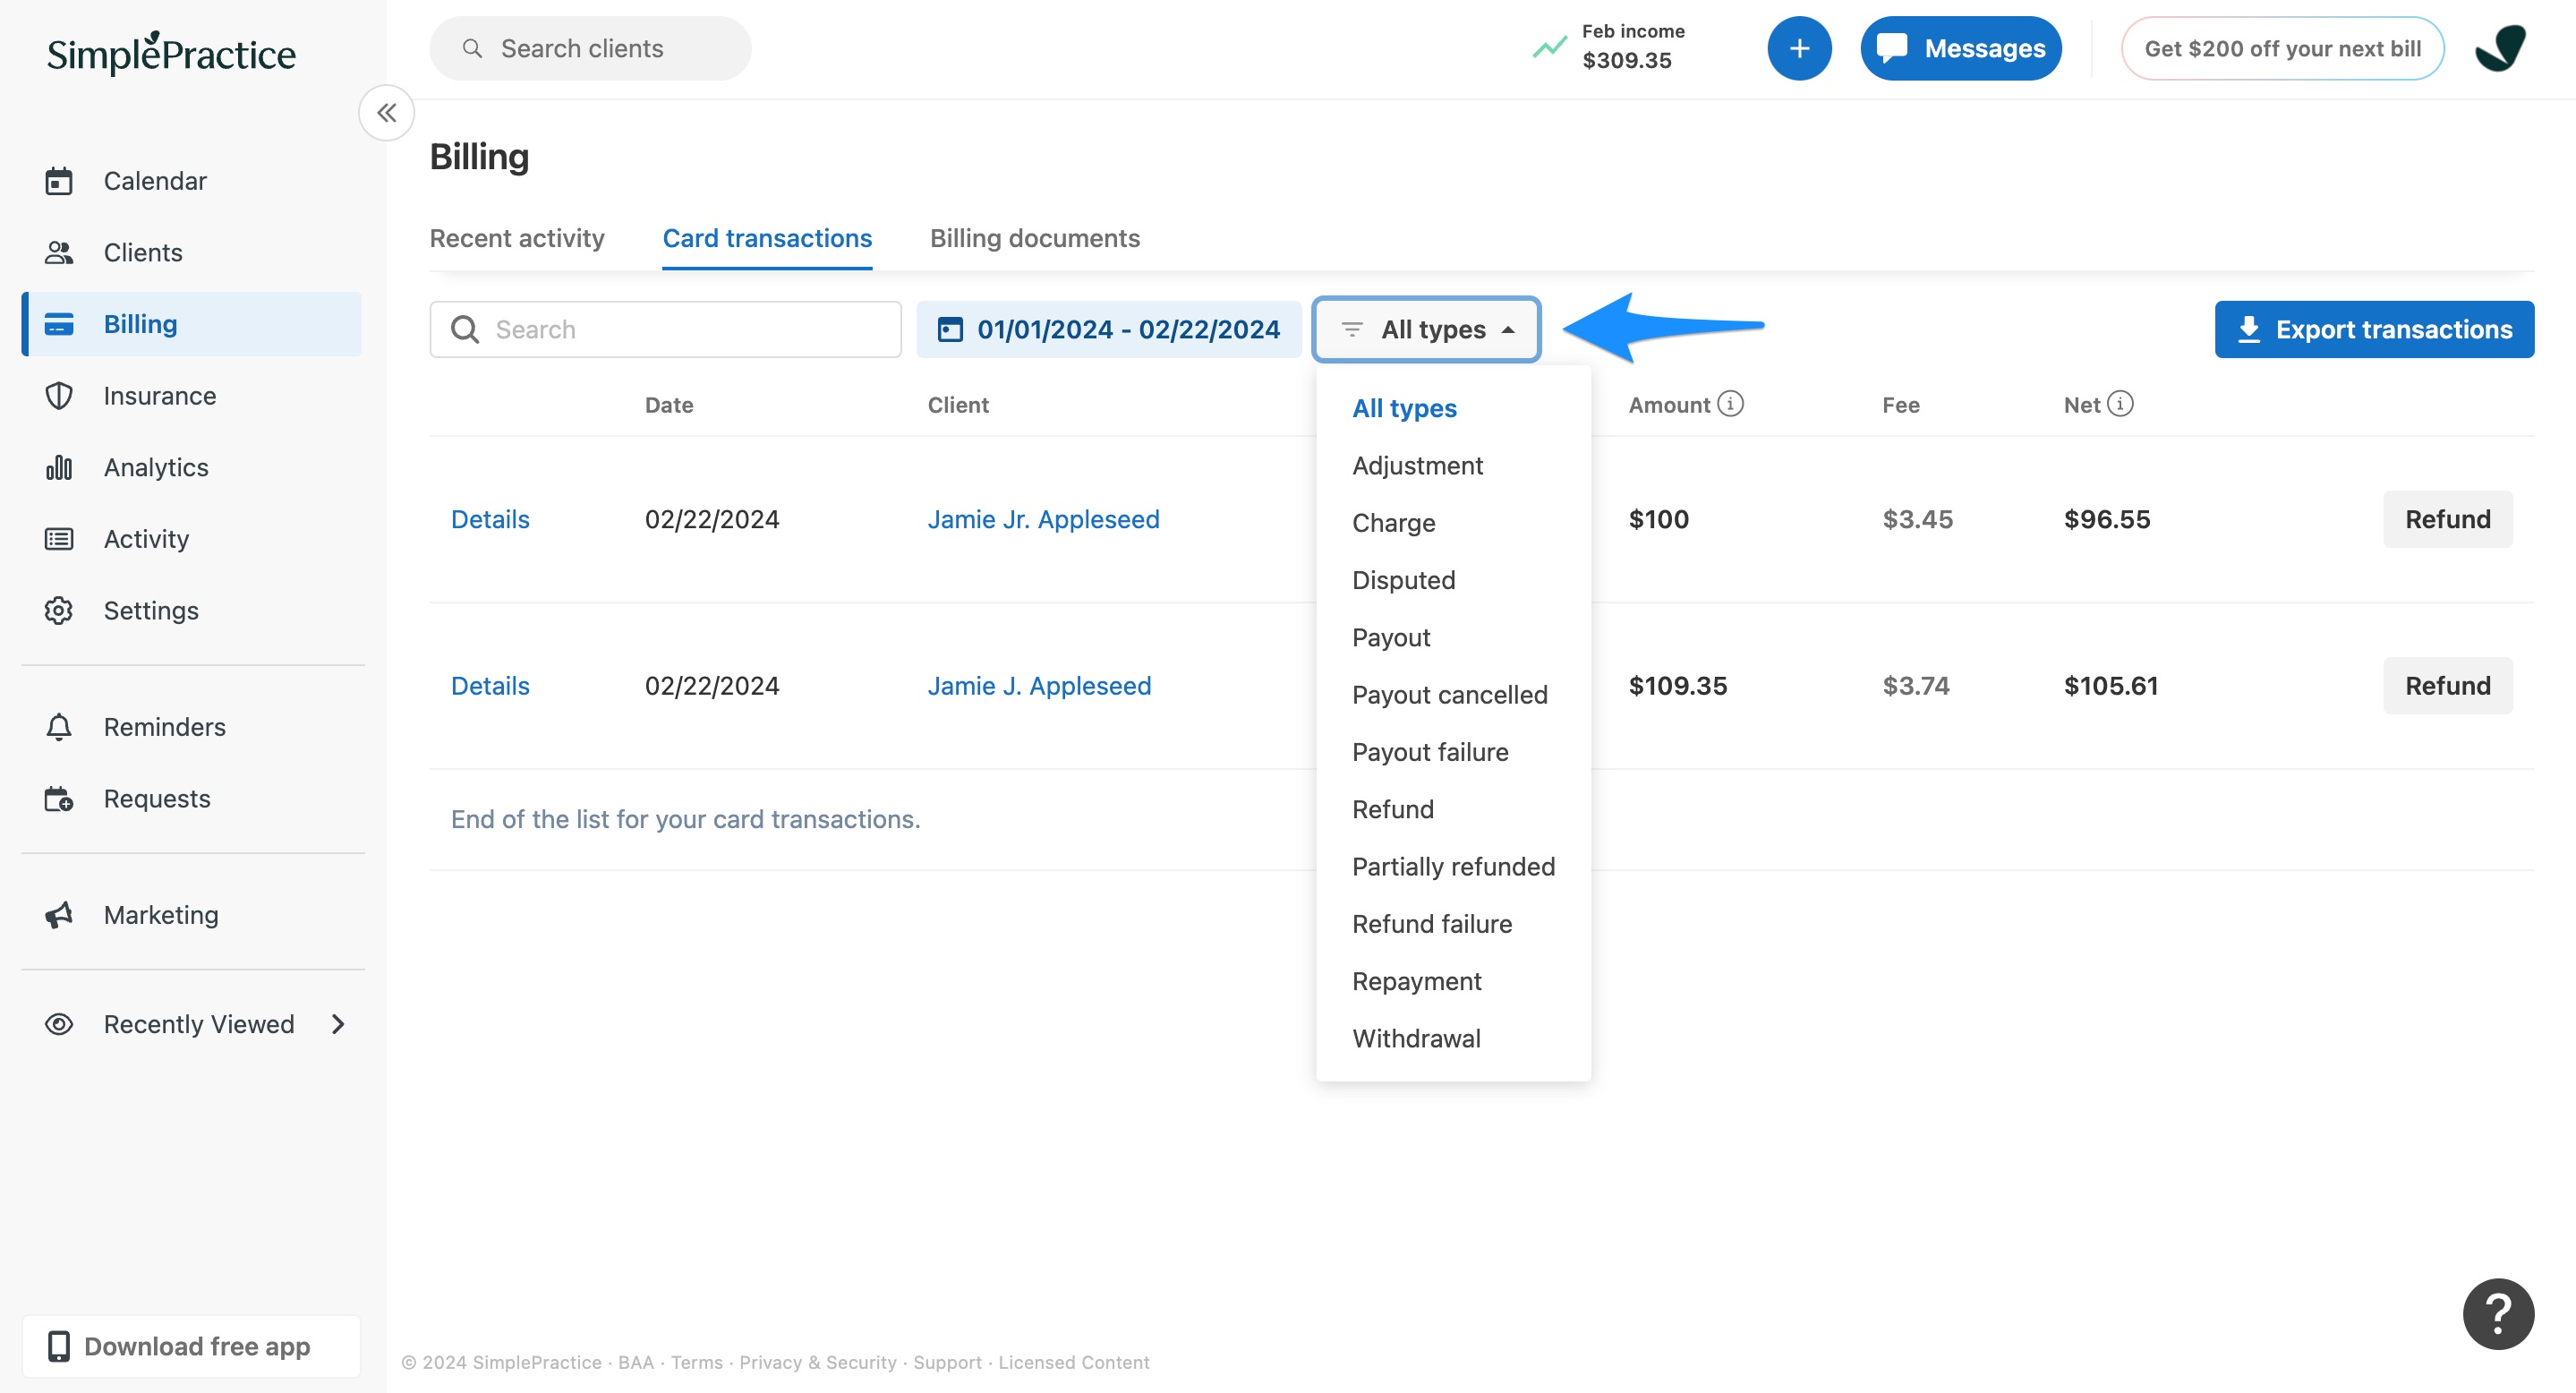Click Get $200 off your next bill
This screenshot has height=1393, width=2576.
click(x=2282, y=48)
